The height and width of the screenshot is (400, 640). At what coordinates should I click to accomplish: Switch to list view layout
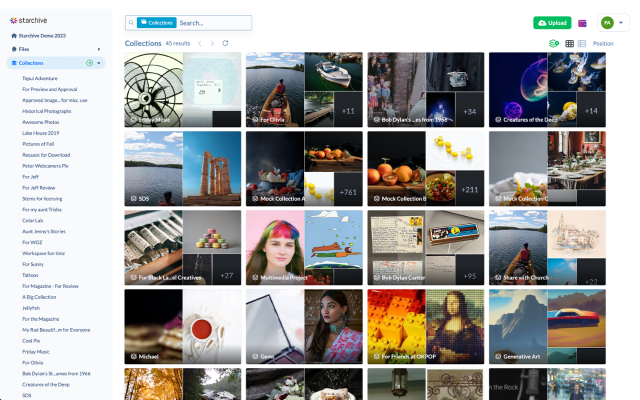581,44
